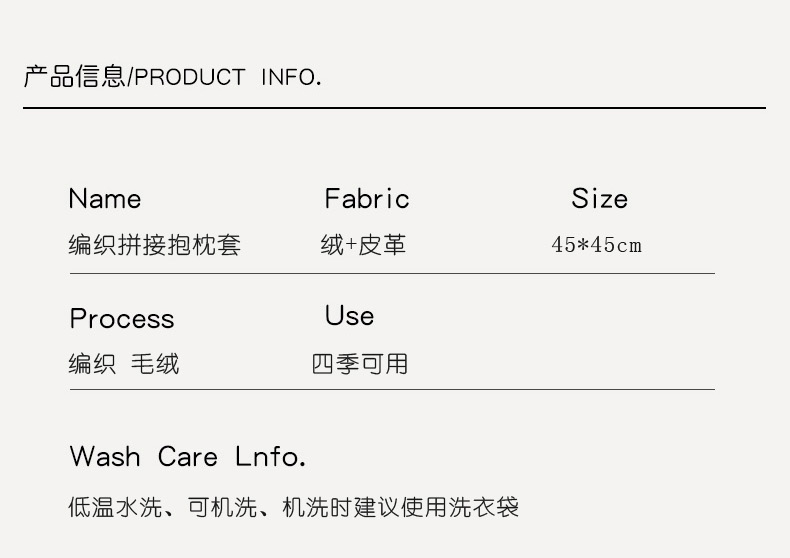This screenshot has width=790, height=558.
Task: Click the thick divider under the title
Action: (x=394, y=107)
